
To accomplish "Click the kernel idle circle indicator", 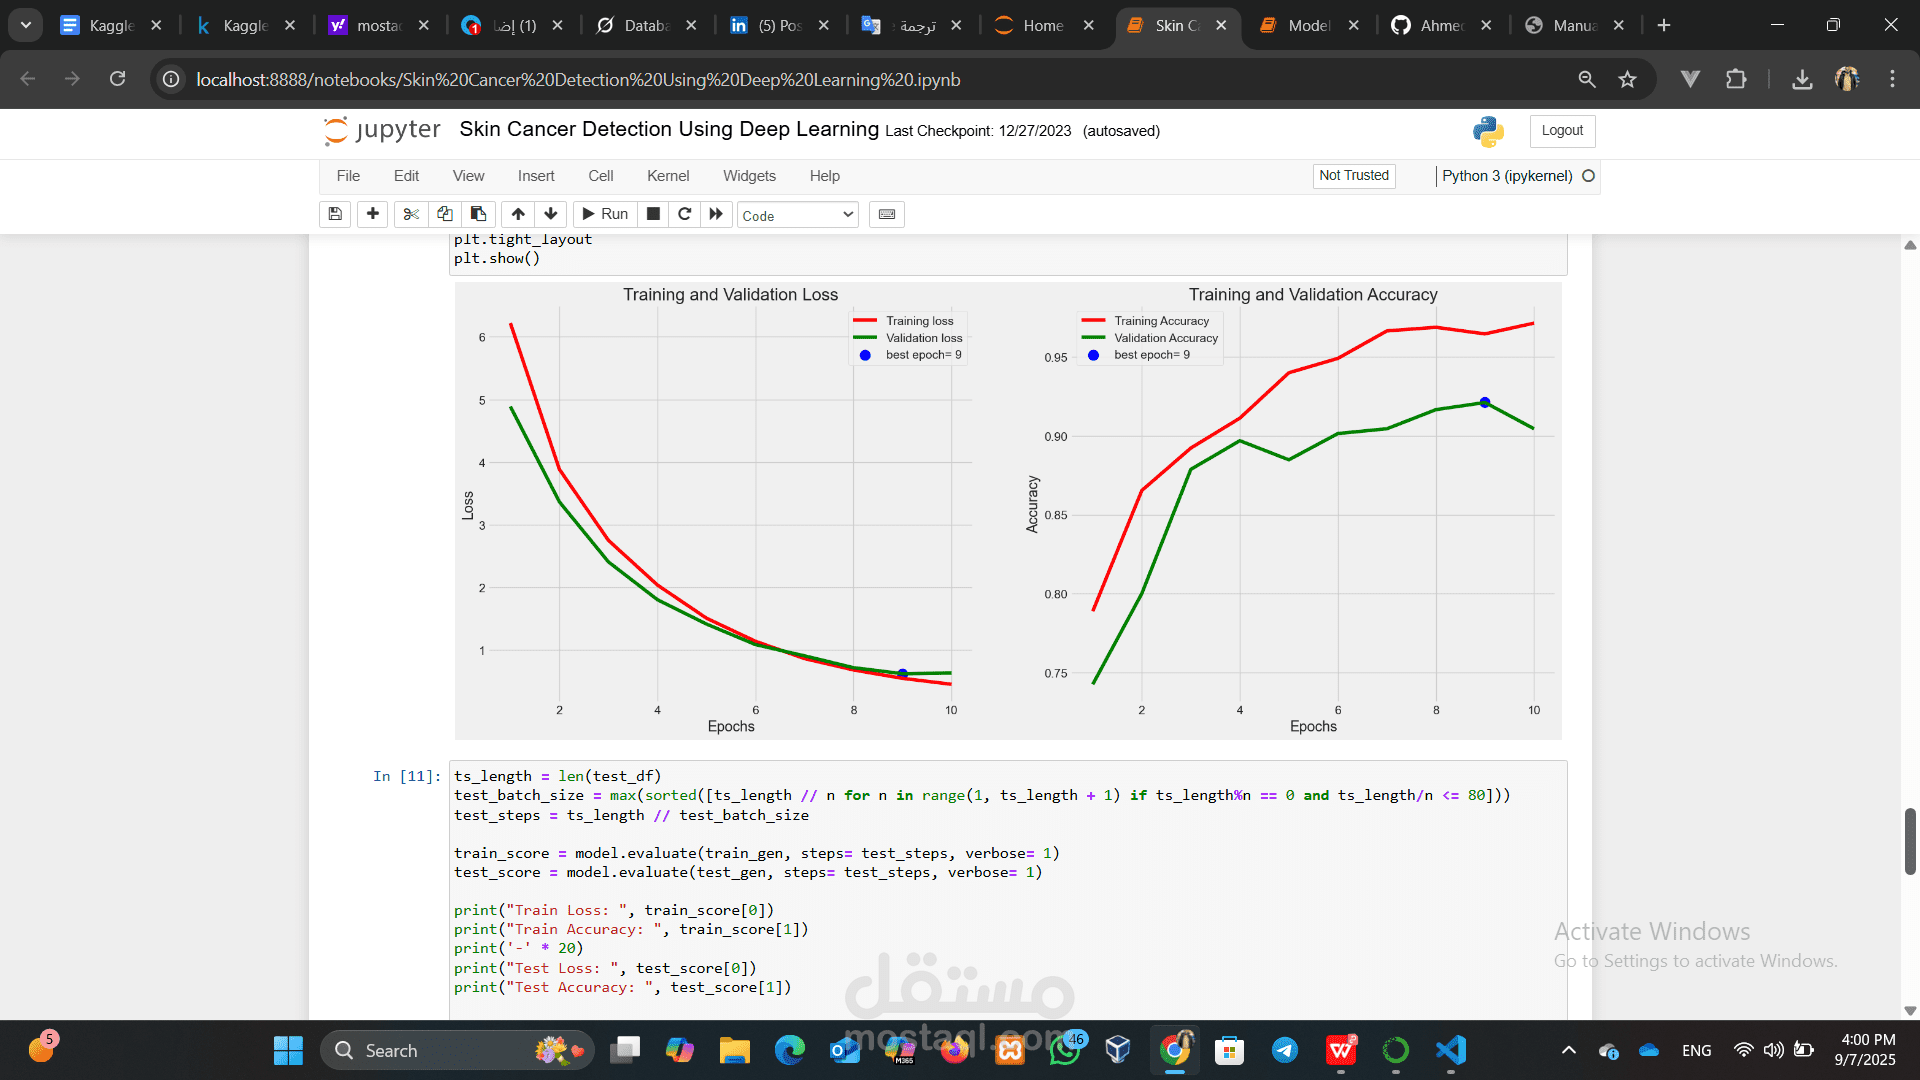I will coord(1588,176).
